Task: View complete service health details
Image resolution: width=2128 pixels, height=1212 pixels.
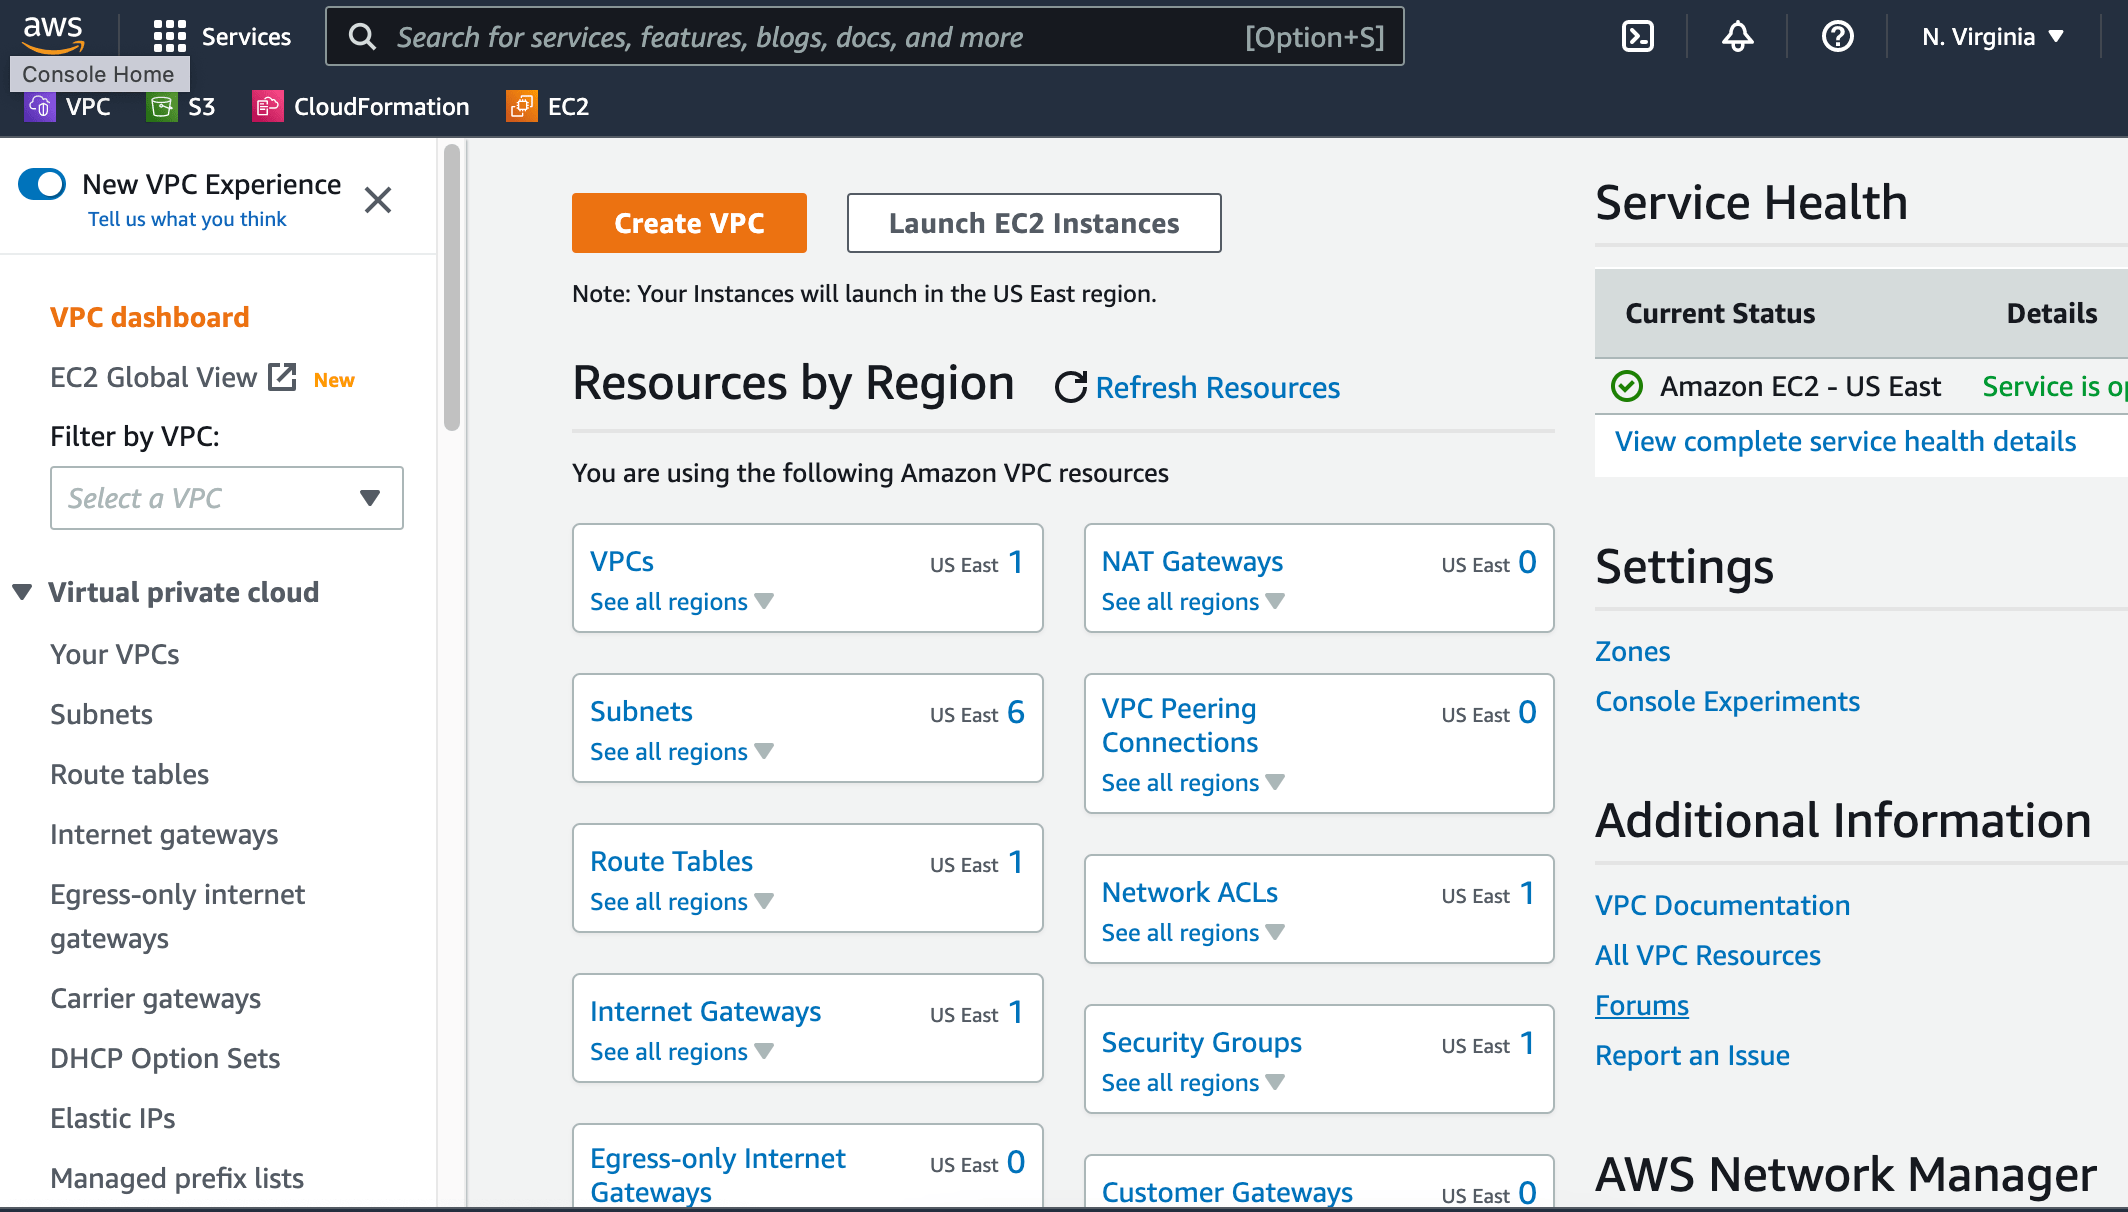Action: pos(1845,441)
